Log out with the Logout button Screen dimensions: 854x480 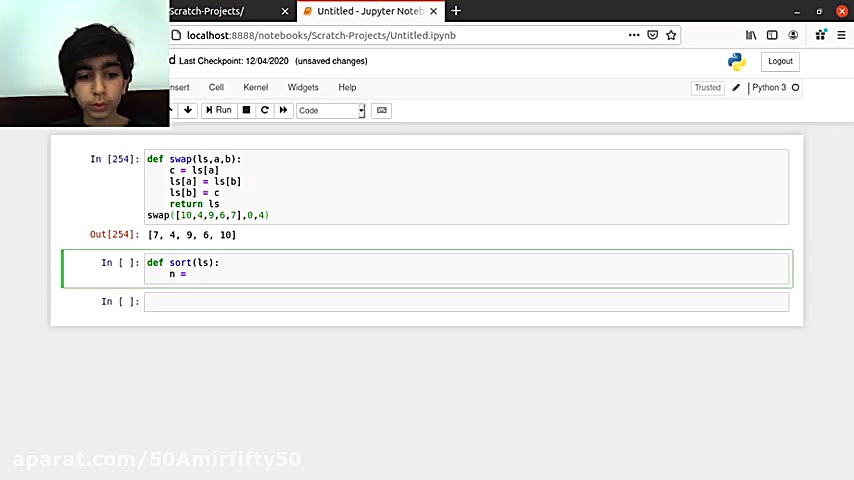tap(780, 61)
